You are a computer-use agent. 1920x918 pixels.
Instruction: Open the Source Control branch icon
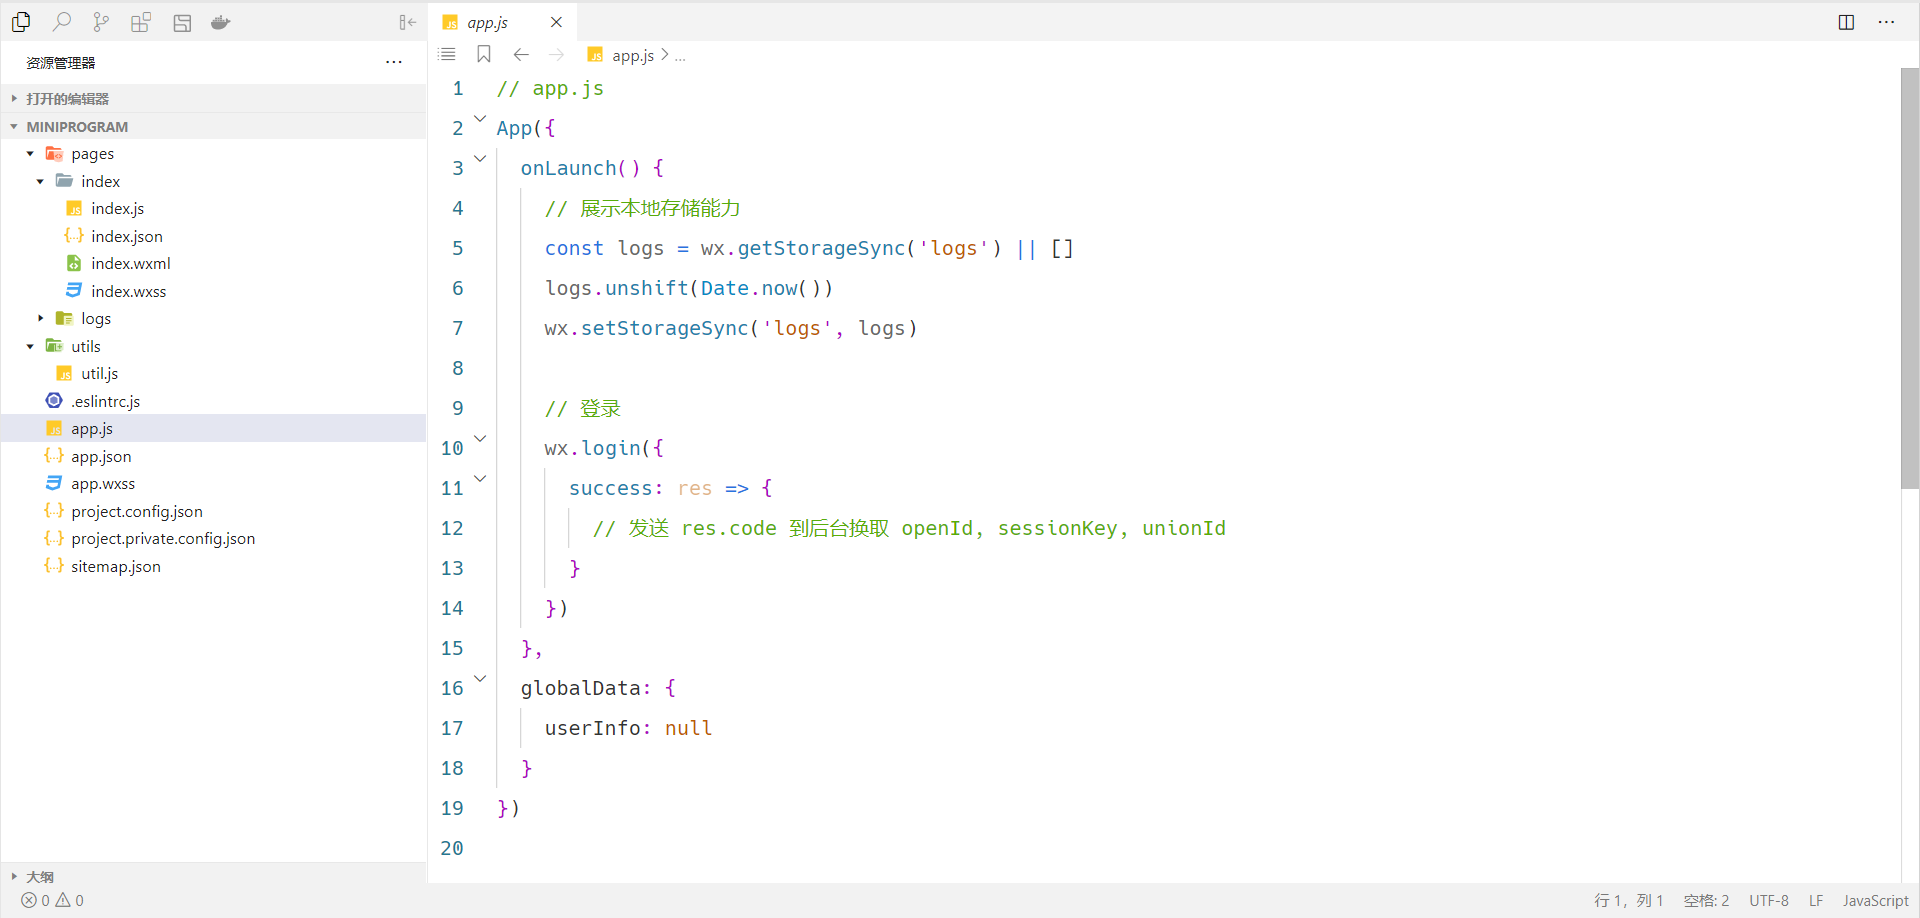101,22
